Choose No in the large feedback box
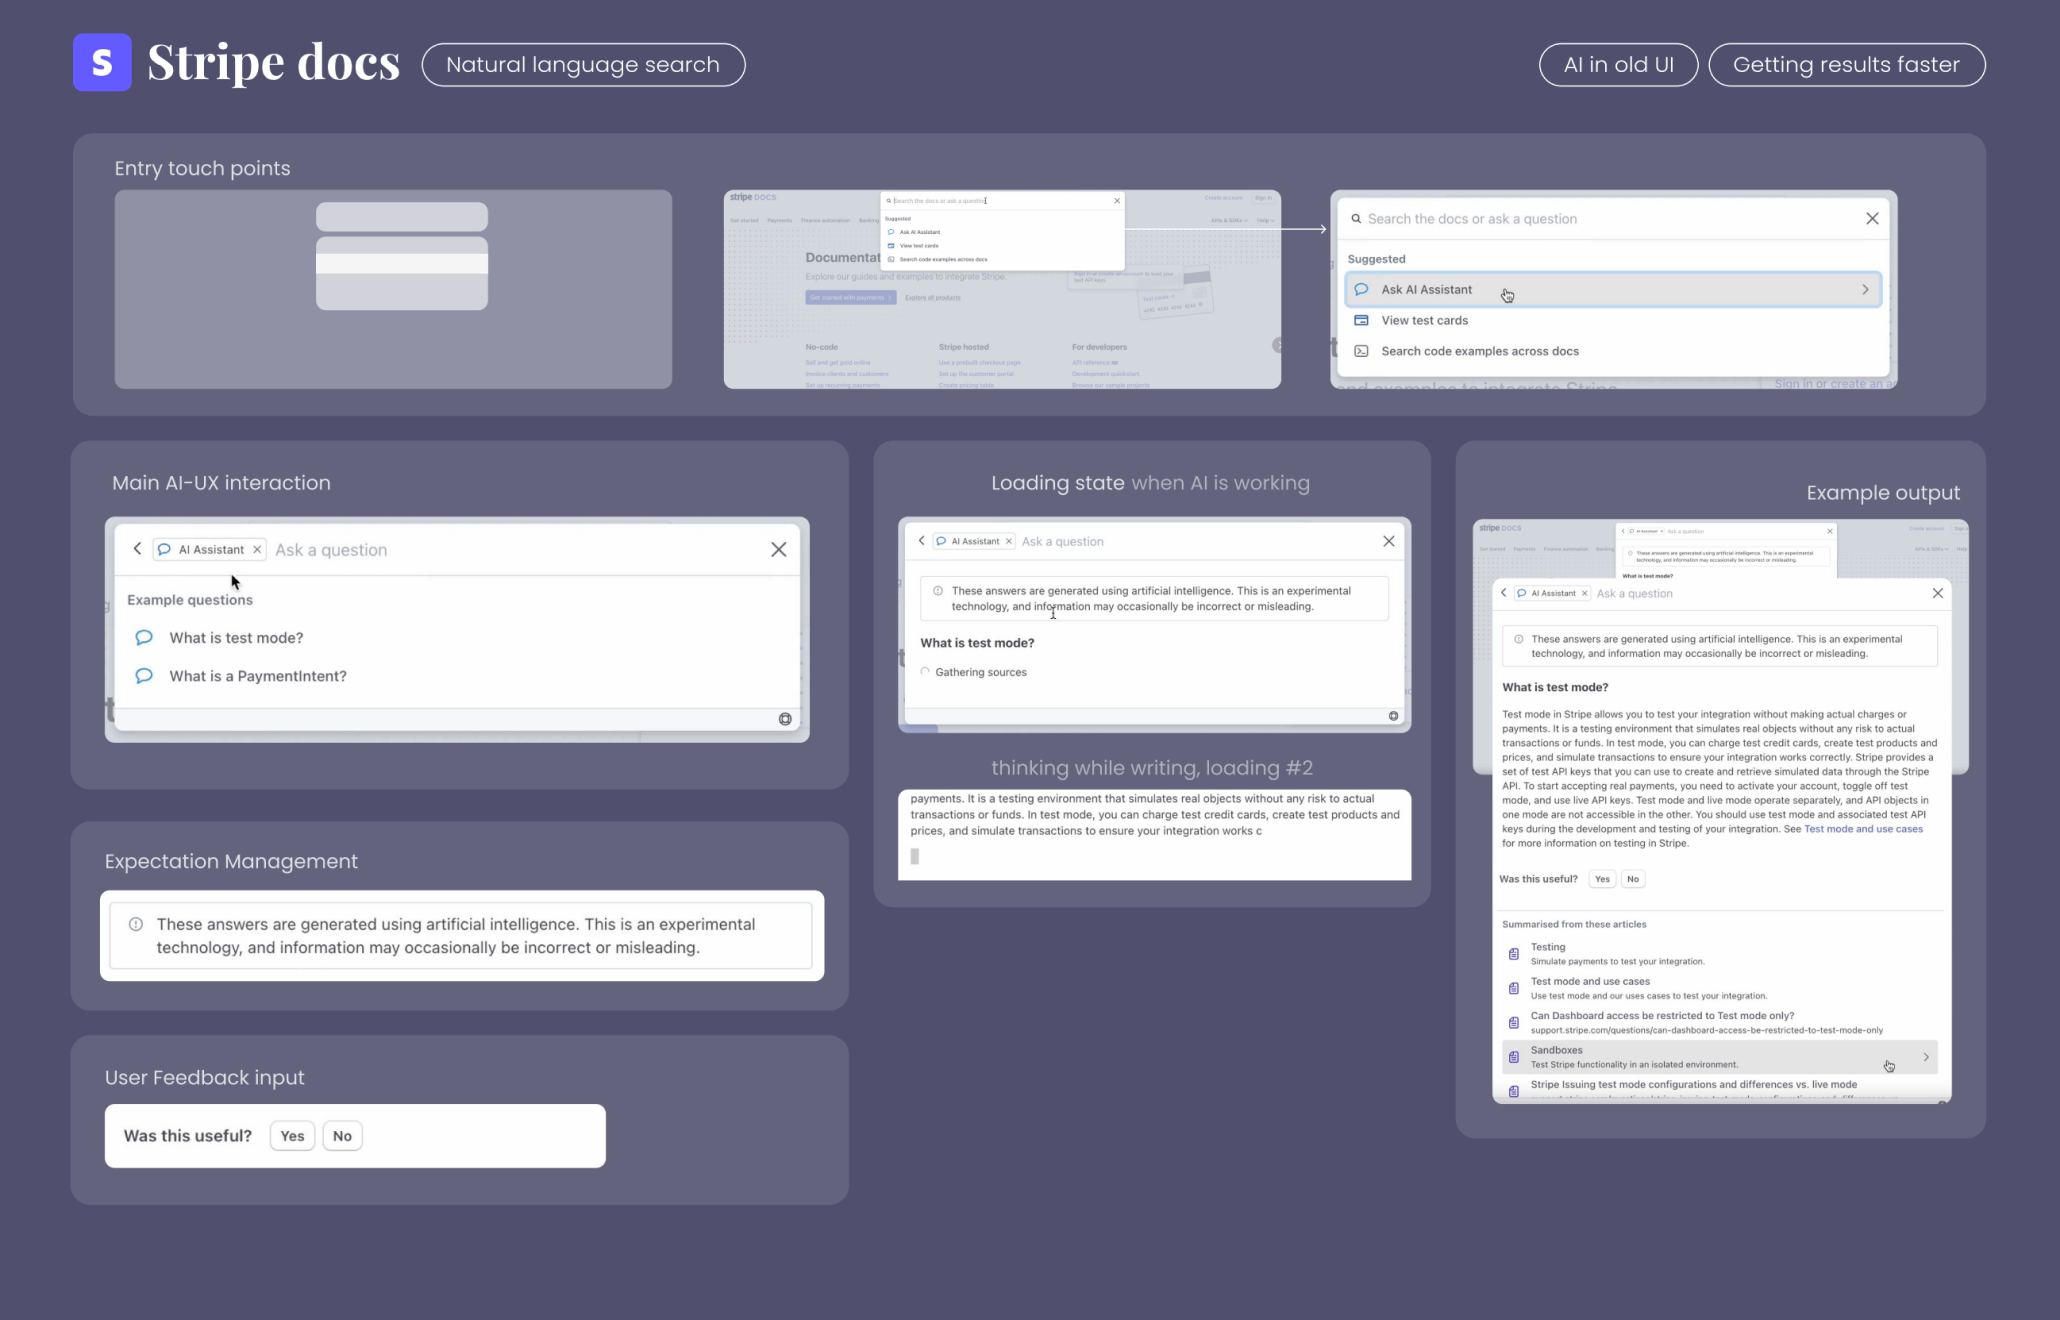Image resolution: width=2060 pixels, height=1320 pixels. point(342,1136)
